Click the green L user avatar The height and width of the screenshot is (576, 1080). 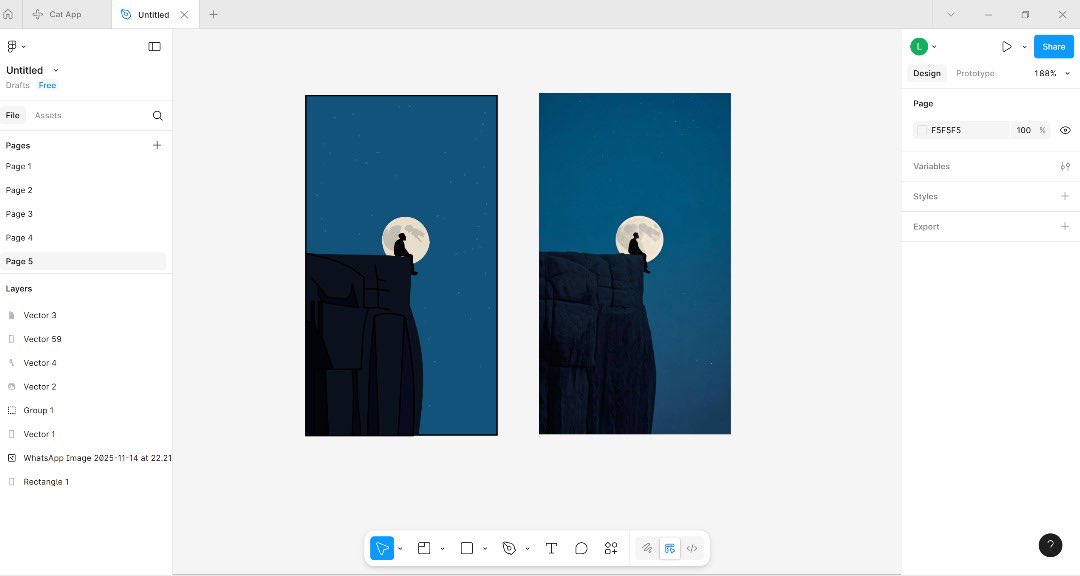tap(919, 47)
